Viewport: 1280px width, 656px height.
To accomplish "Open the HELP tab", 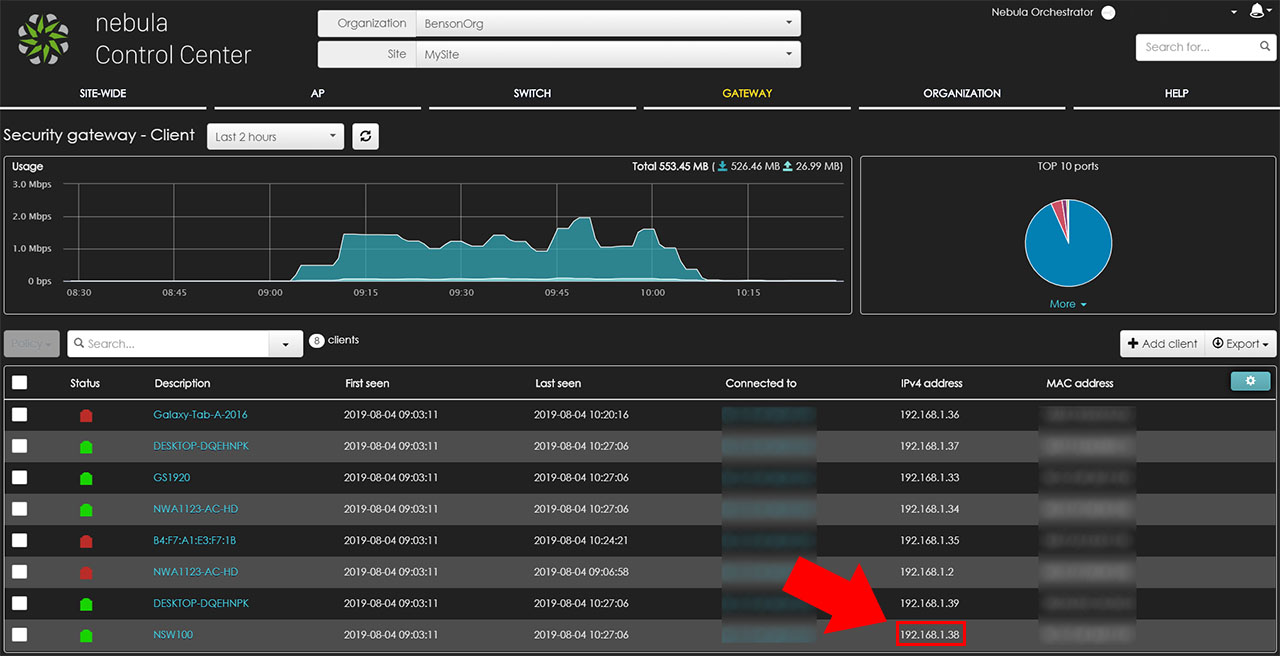I will tap(1177, 93).
